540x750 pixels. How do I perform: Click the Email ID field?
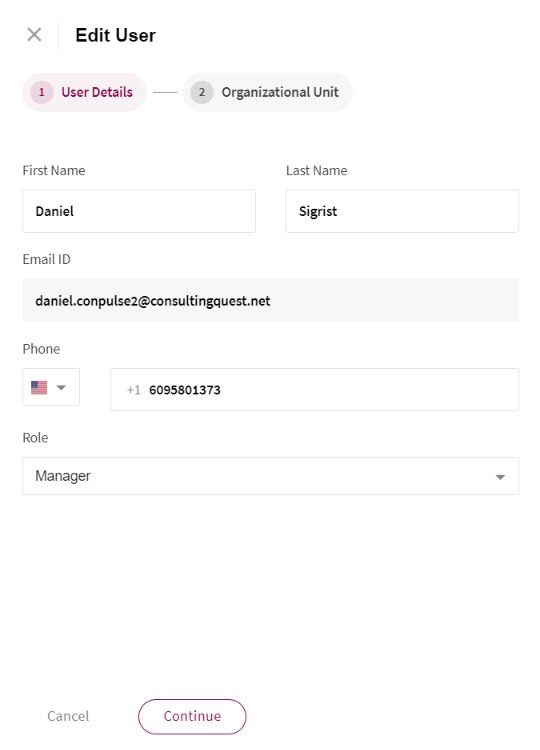(x=270, y=300)
